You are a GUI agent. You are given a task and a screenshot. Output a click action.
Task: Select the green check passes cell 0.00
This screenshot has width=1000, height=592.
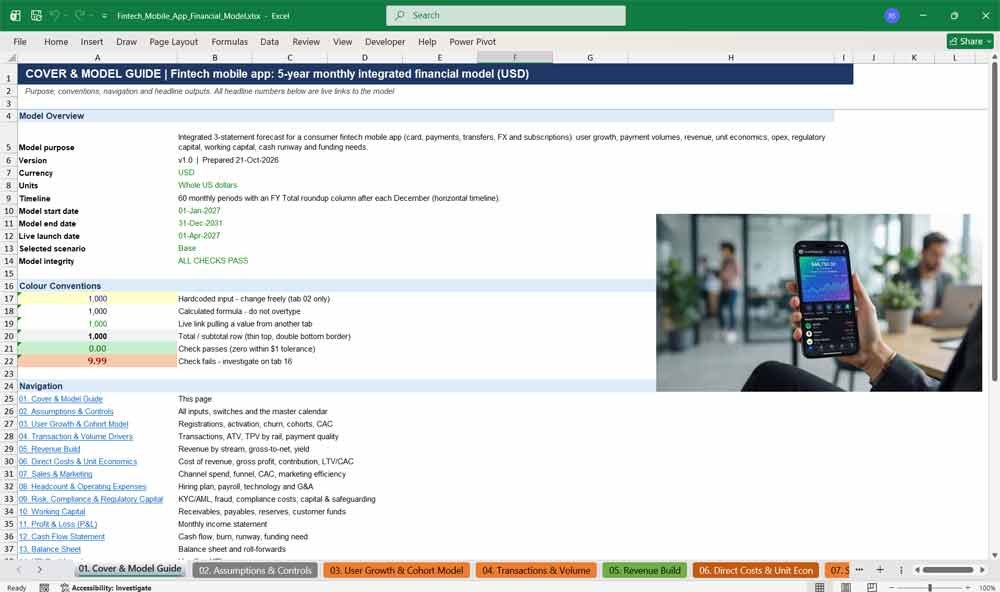[97, 349]
